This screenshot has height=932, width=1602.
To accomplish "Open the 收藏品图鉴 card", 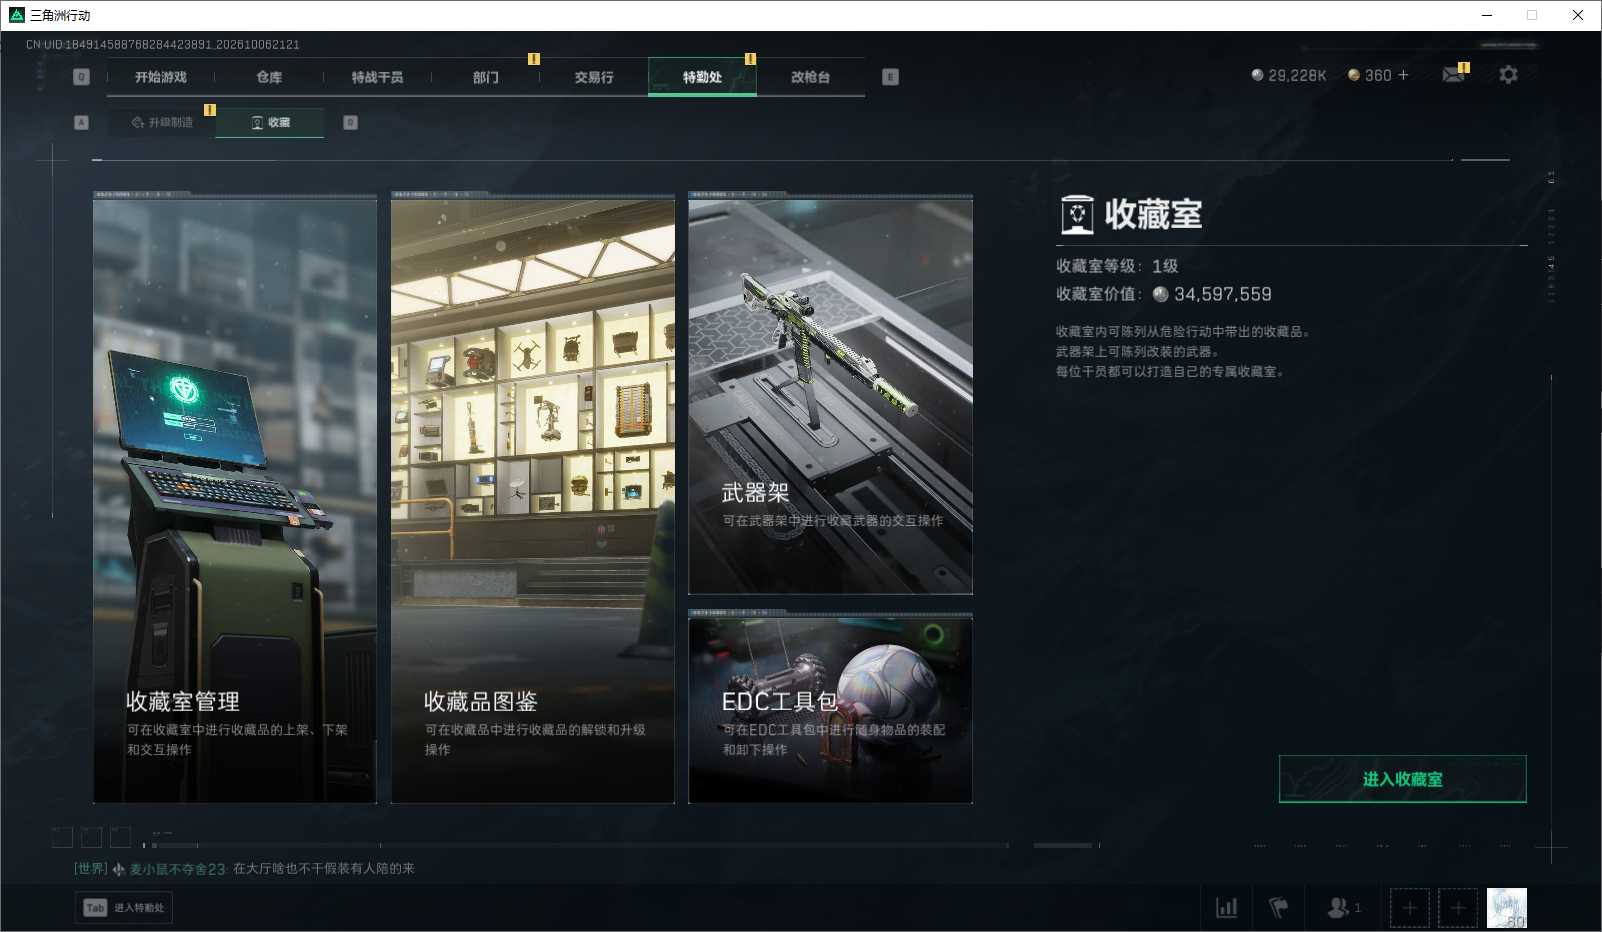I will [x=533, y=500].
